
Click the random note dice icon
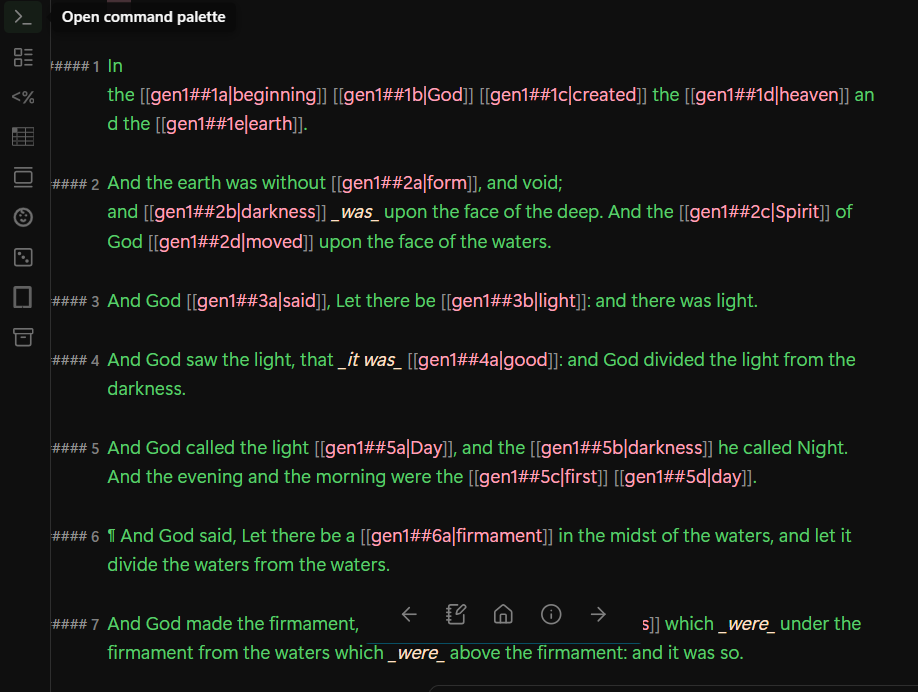[22, 257]
